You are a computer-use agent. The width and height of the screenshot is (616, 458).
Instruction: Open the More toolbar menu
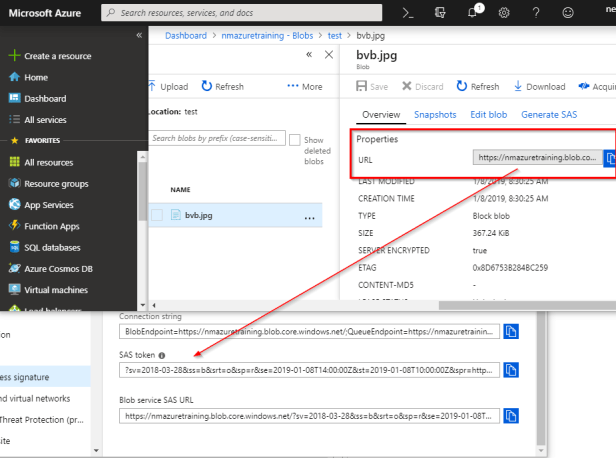305,87
